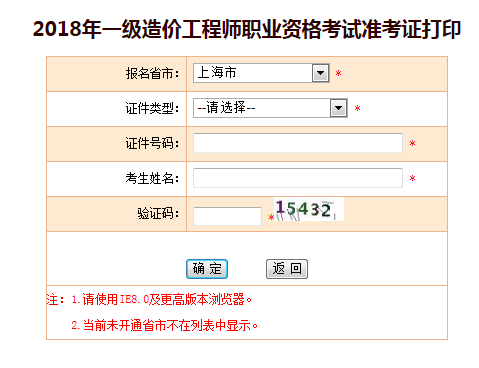Click the arrow button of the 上海市 combo box
Image resolution: width=479 pixels, height=368 pixels.
321,73
